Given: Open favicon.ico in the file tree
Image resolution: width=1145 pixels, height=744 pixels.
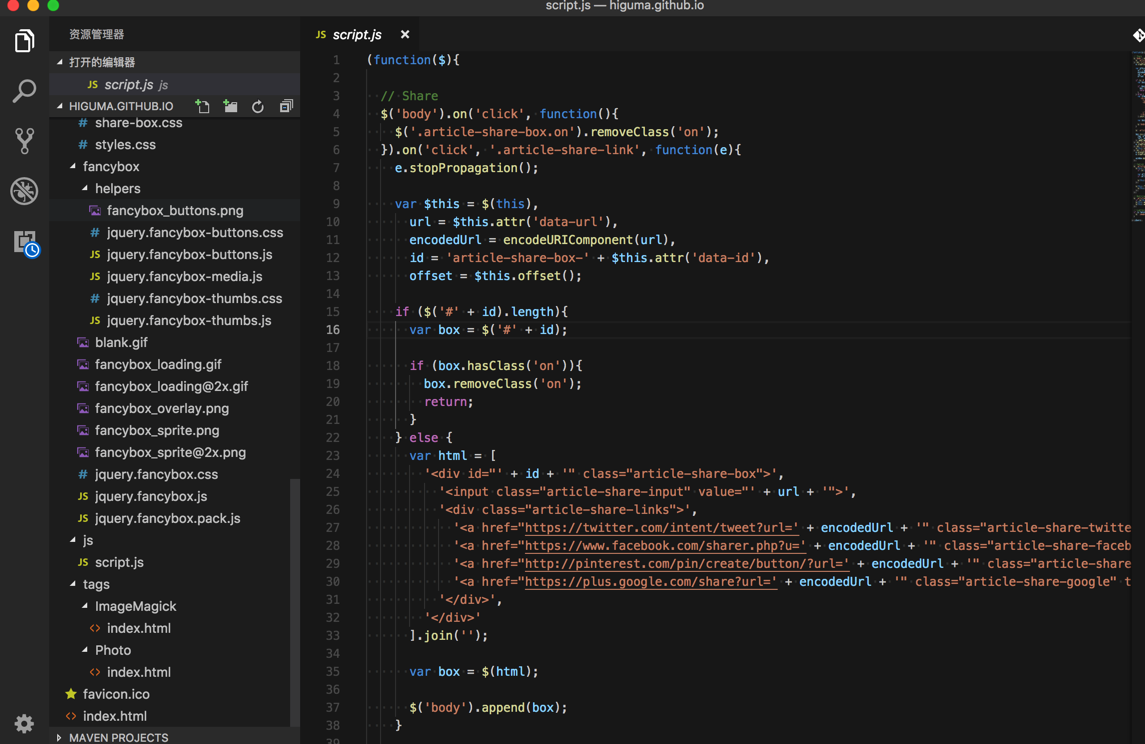Looking at the screenshot, I should coord(116,694).
